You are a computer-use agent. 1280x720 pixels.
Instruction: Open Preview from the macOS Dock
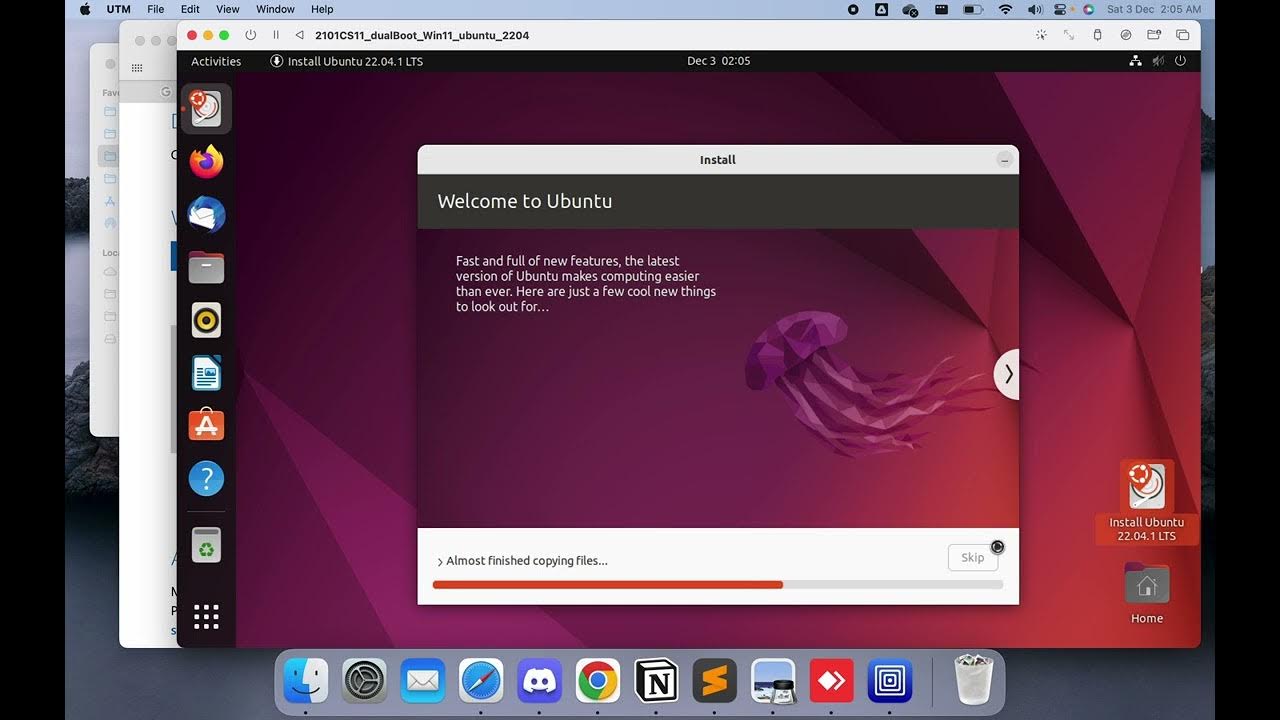coord(773,681)
